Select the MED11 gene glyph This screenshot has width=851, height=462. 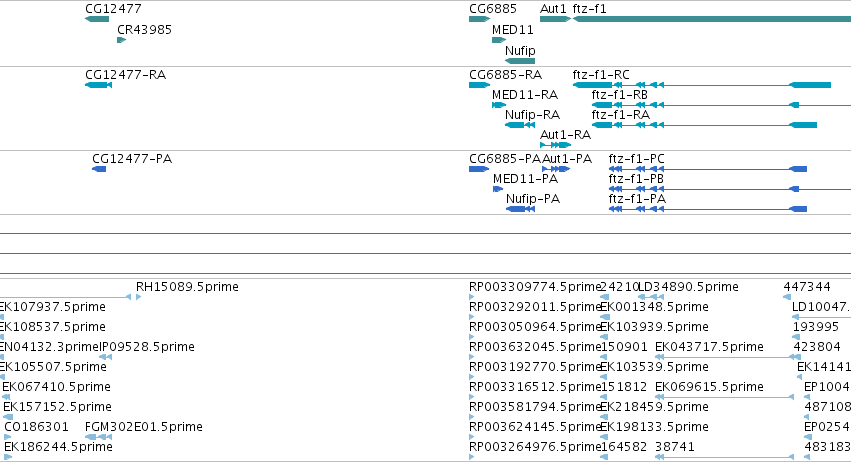[x=499, y=40]
